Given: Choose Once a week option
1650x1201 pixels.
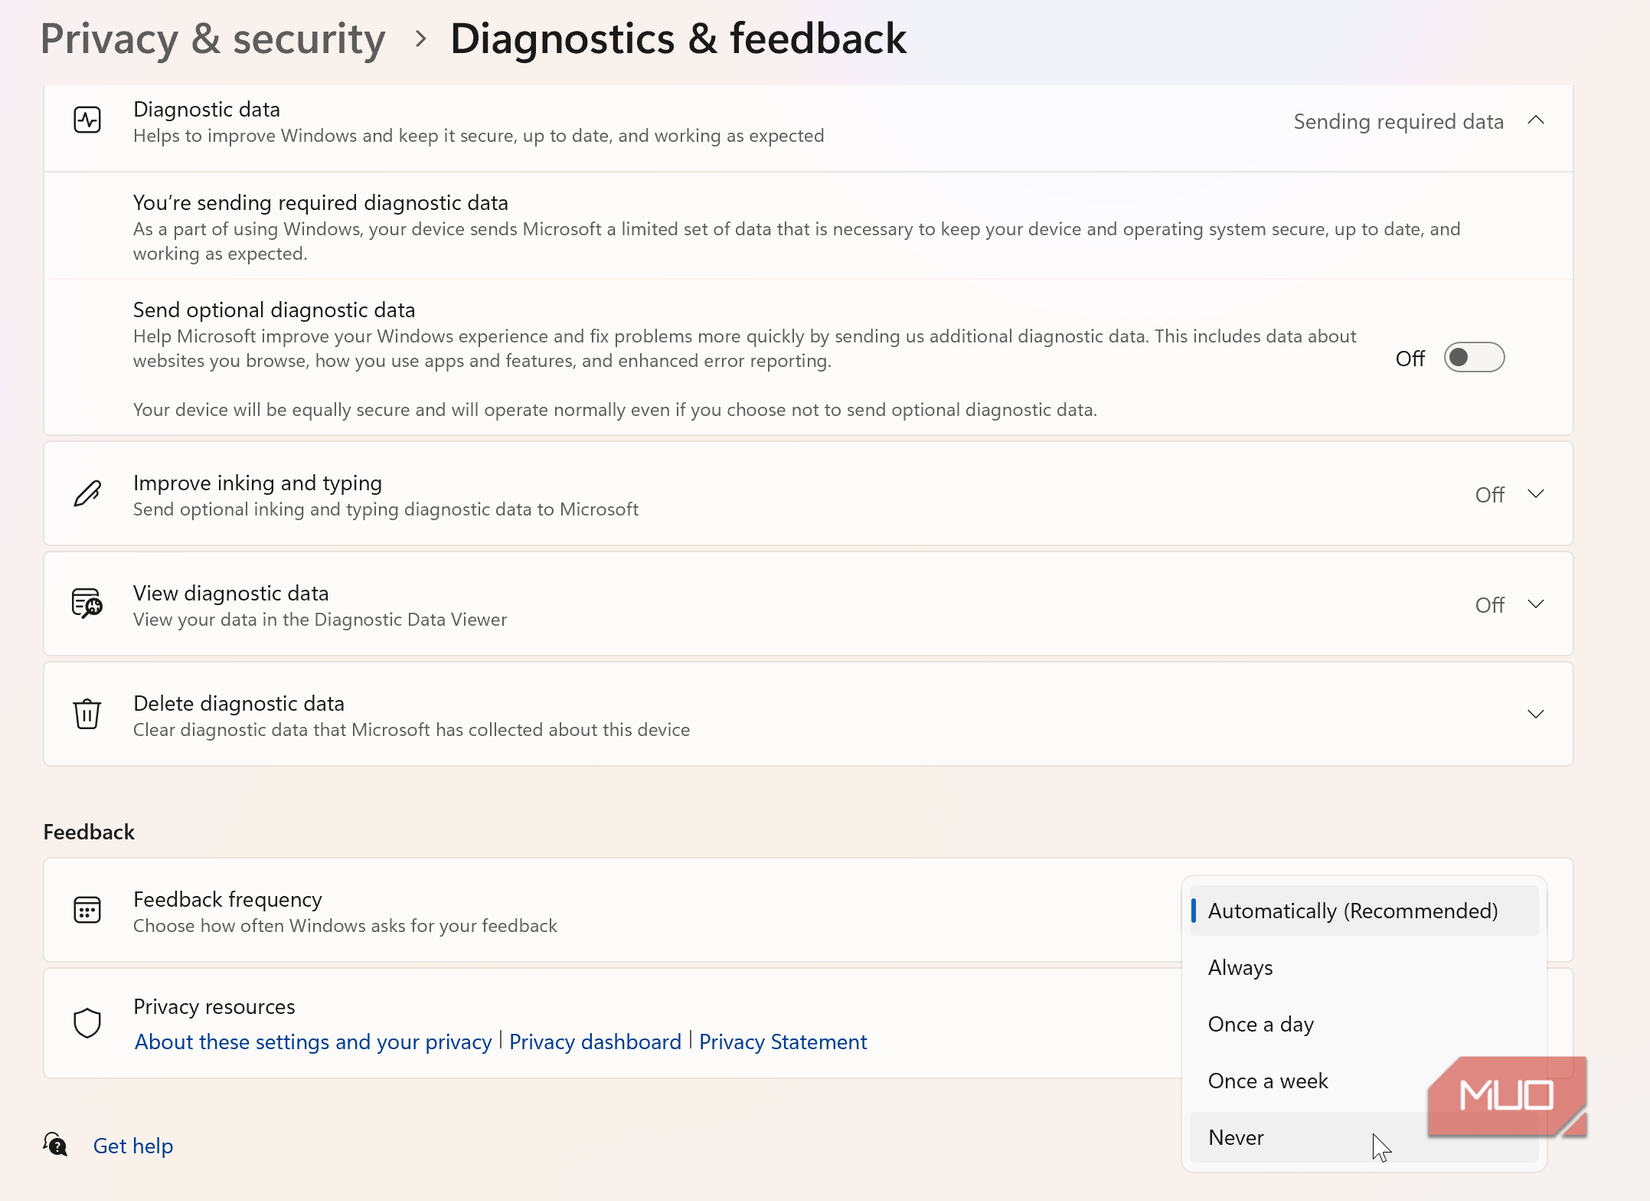Looking at the screenshot, I should click(1364, 1081).
